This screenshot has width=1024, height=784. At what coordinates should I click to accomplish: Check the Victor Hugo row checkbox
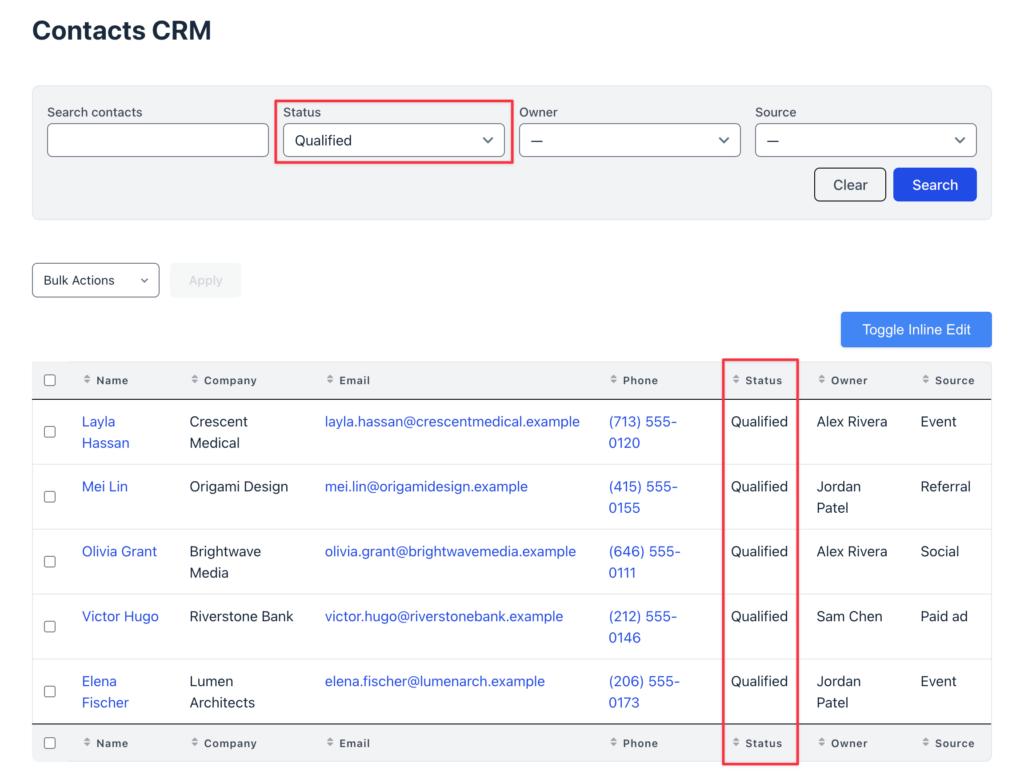click(50, 627)
